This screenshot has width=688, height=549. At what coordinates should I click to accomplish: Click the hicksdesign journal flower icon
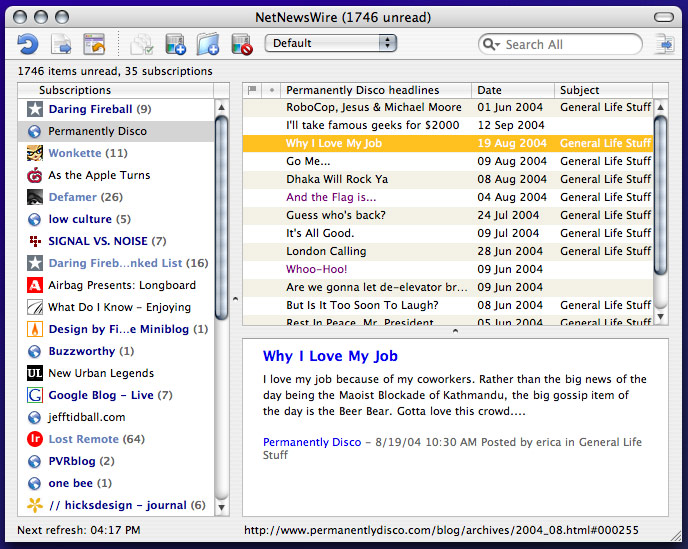35,505
